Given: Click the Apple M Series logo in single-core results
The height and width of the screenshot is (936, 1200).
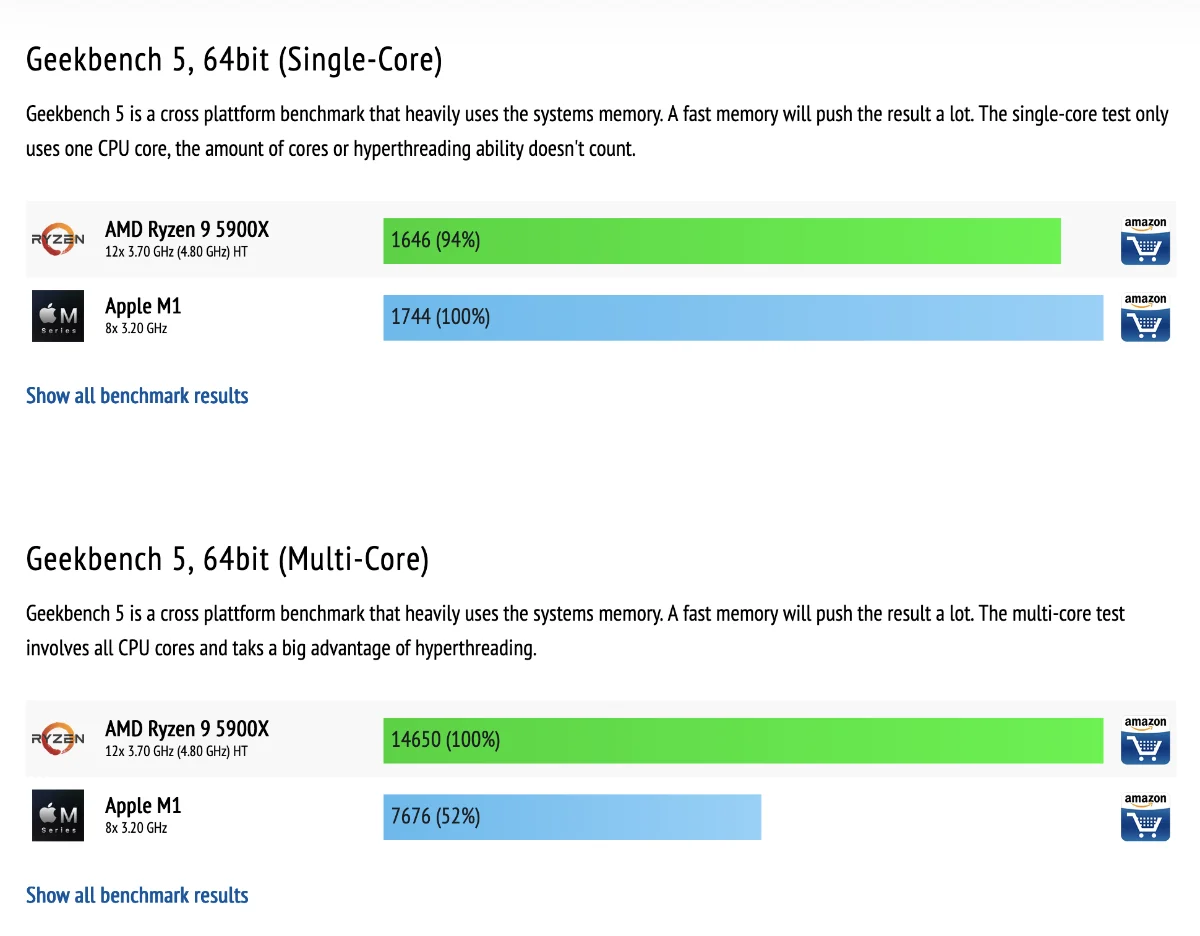Looking at the screenshot, I should click(x=58, y=316).
